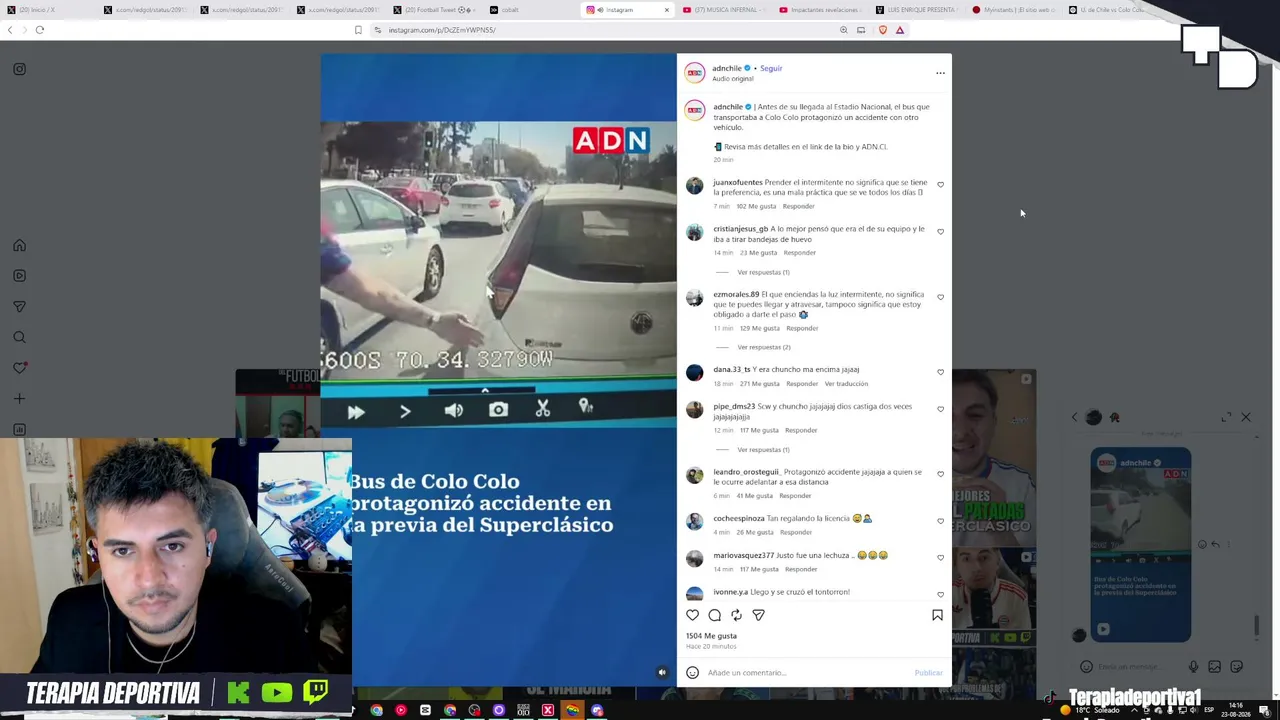Like cristianjesus_gb comment

click(940, 231)
